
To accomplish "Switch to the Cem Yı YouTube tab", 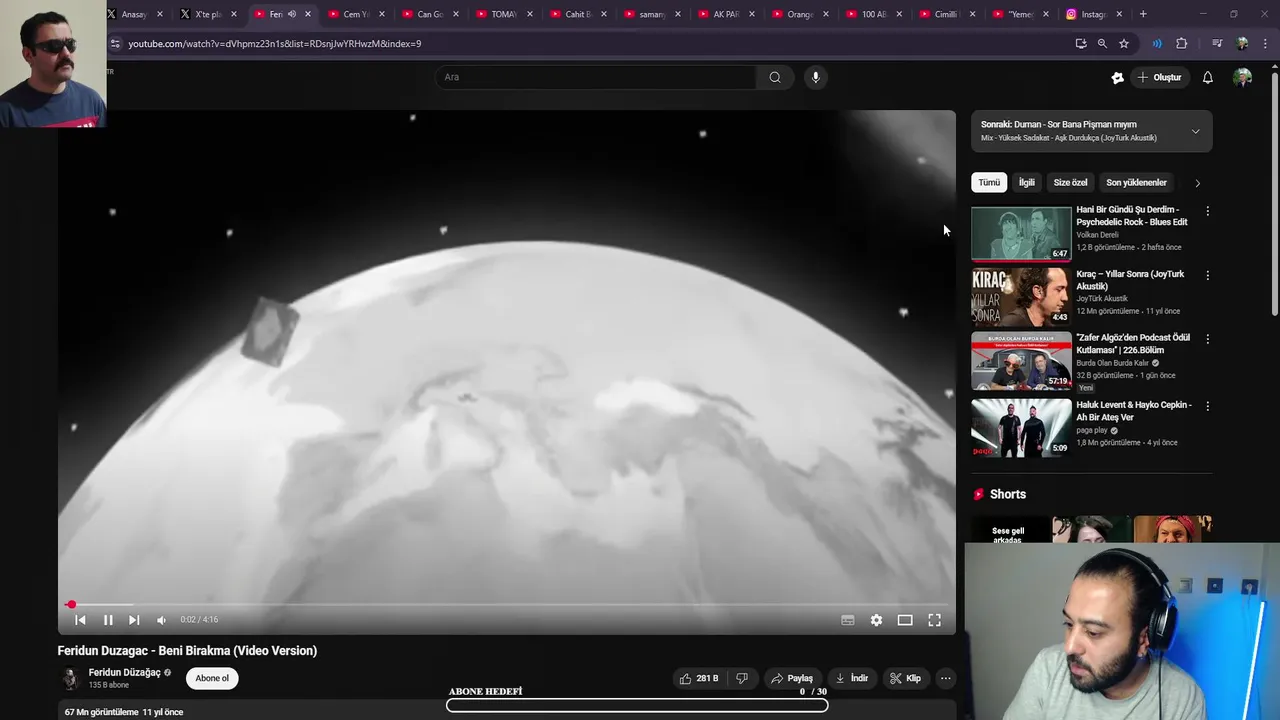I will point(355,14).
